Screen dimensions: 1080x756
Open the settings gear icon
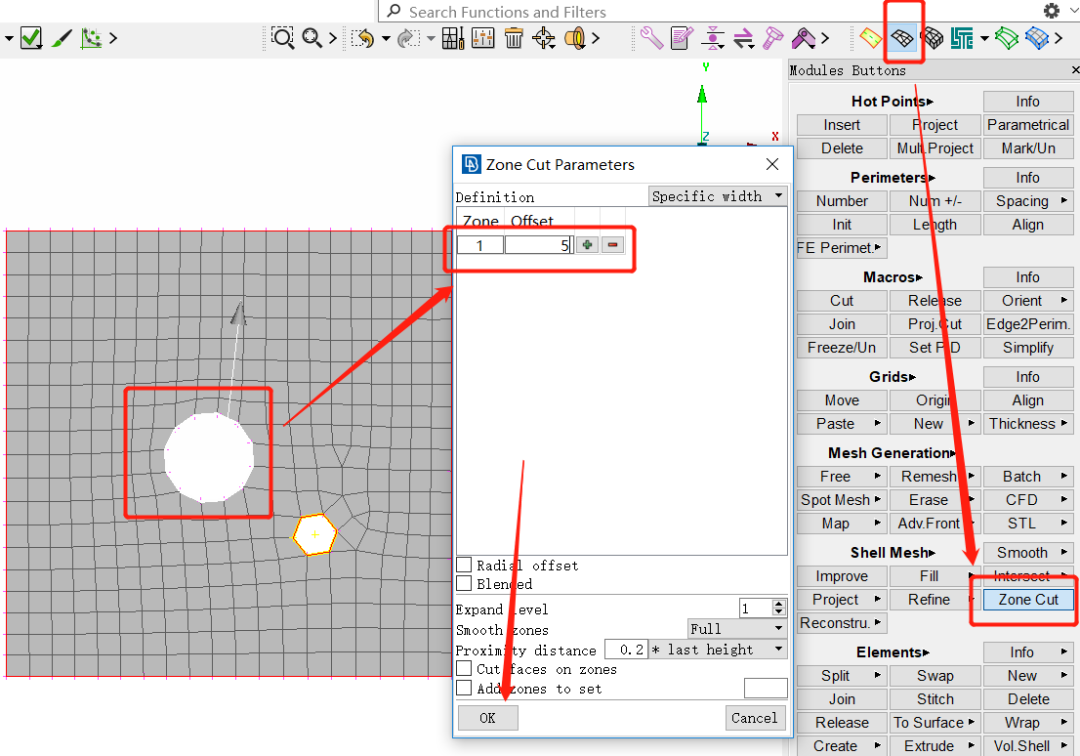pos(1052,10)
